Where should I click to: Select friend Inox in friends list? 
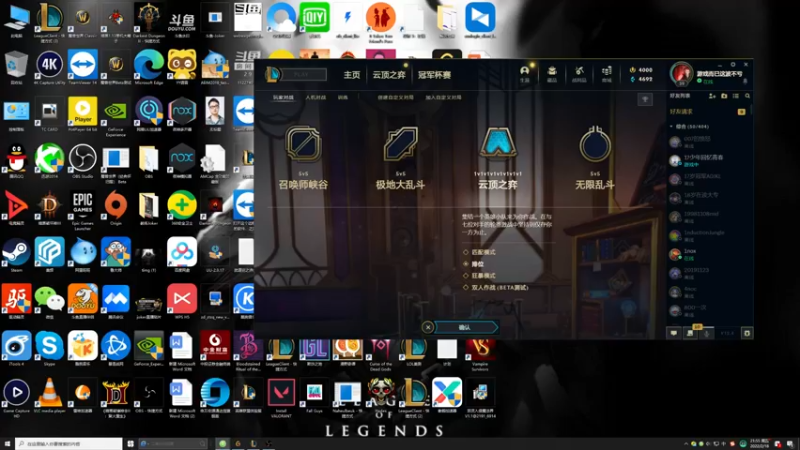[x=707, y=254]
